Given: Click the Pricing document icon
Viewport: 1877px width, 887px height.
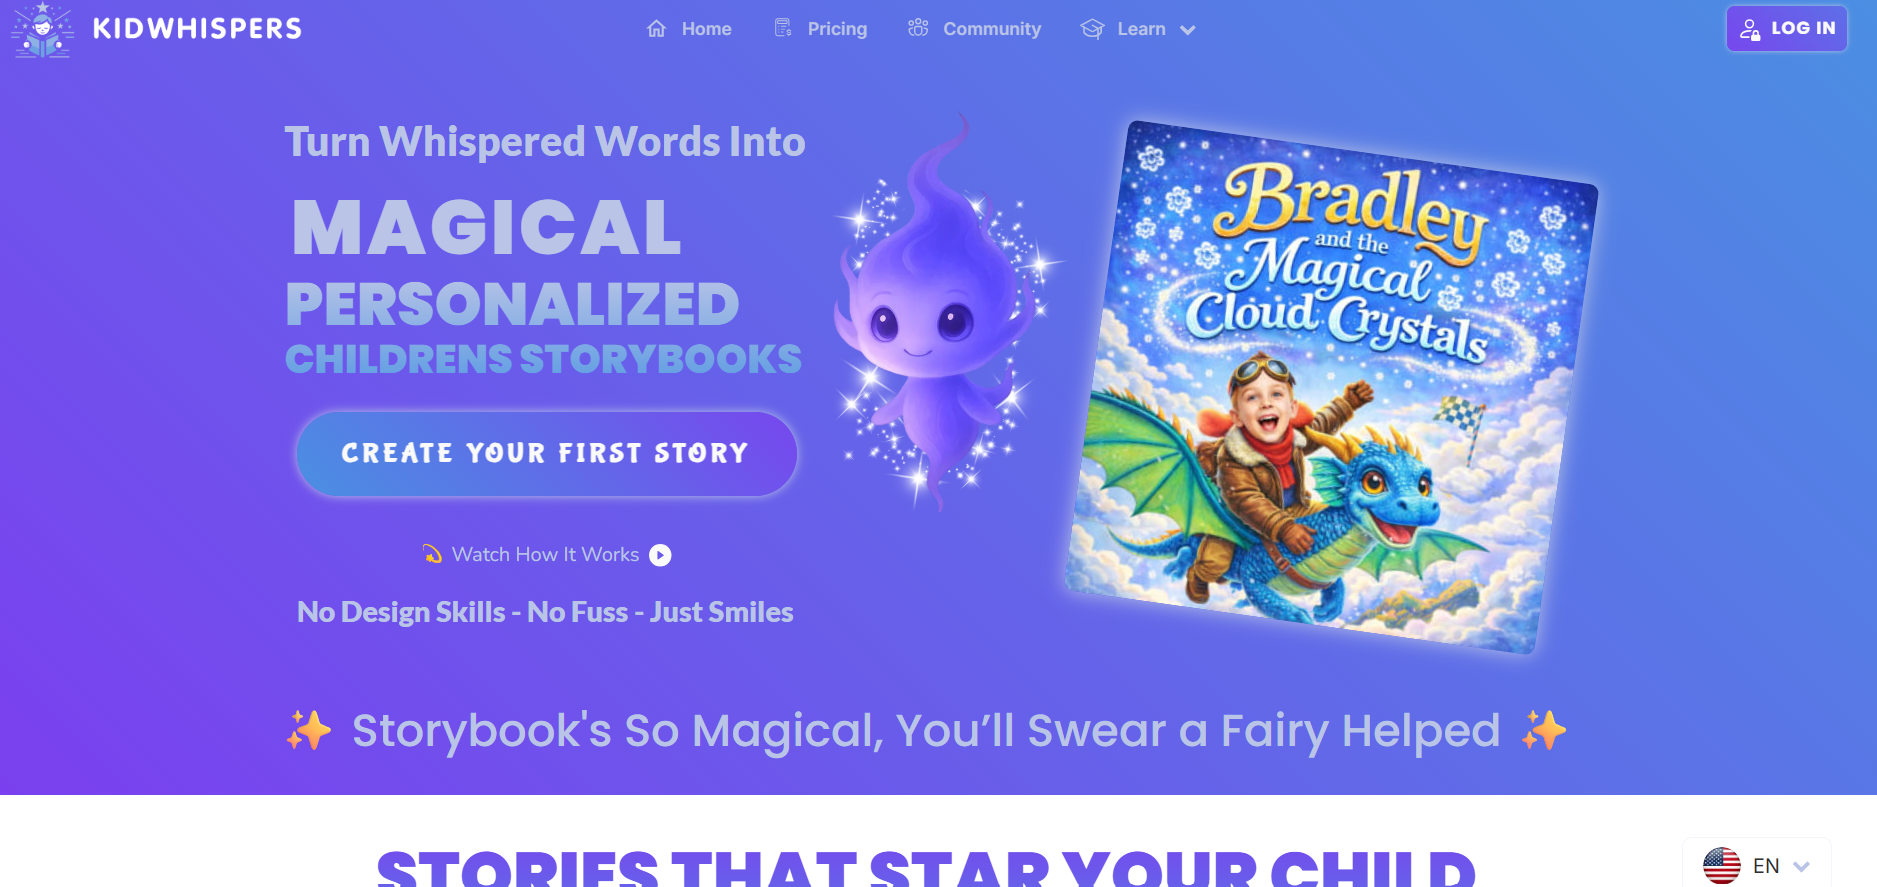Looking at the screenshot, I should [x=783, y=28].
